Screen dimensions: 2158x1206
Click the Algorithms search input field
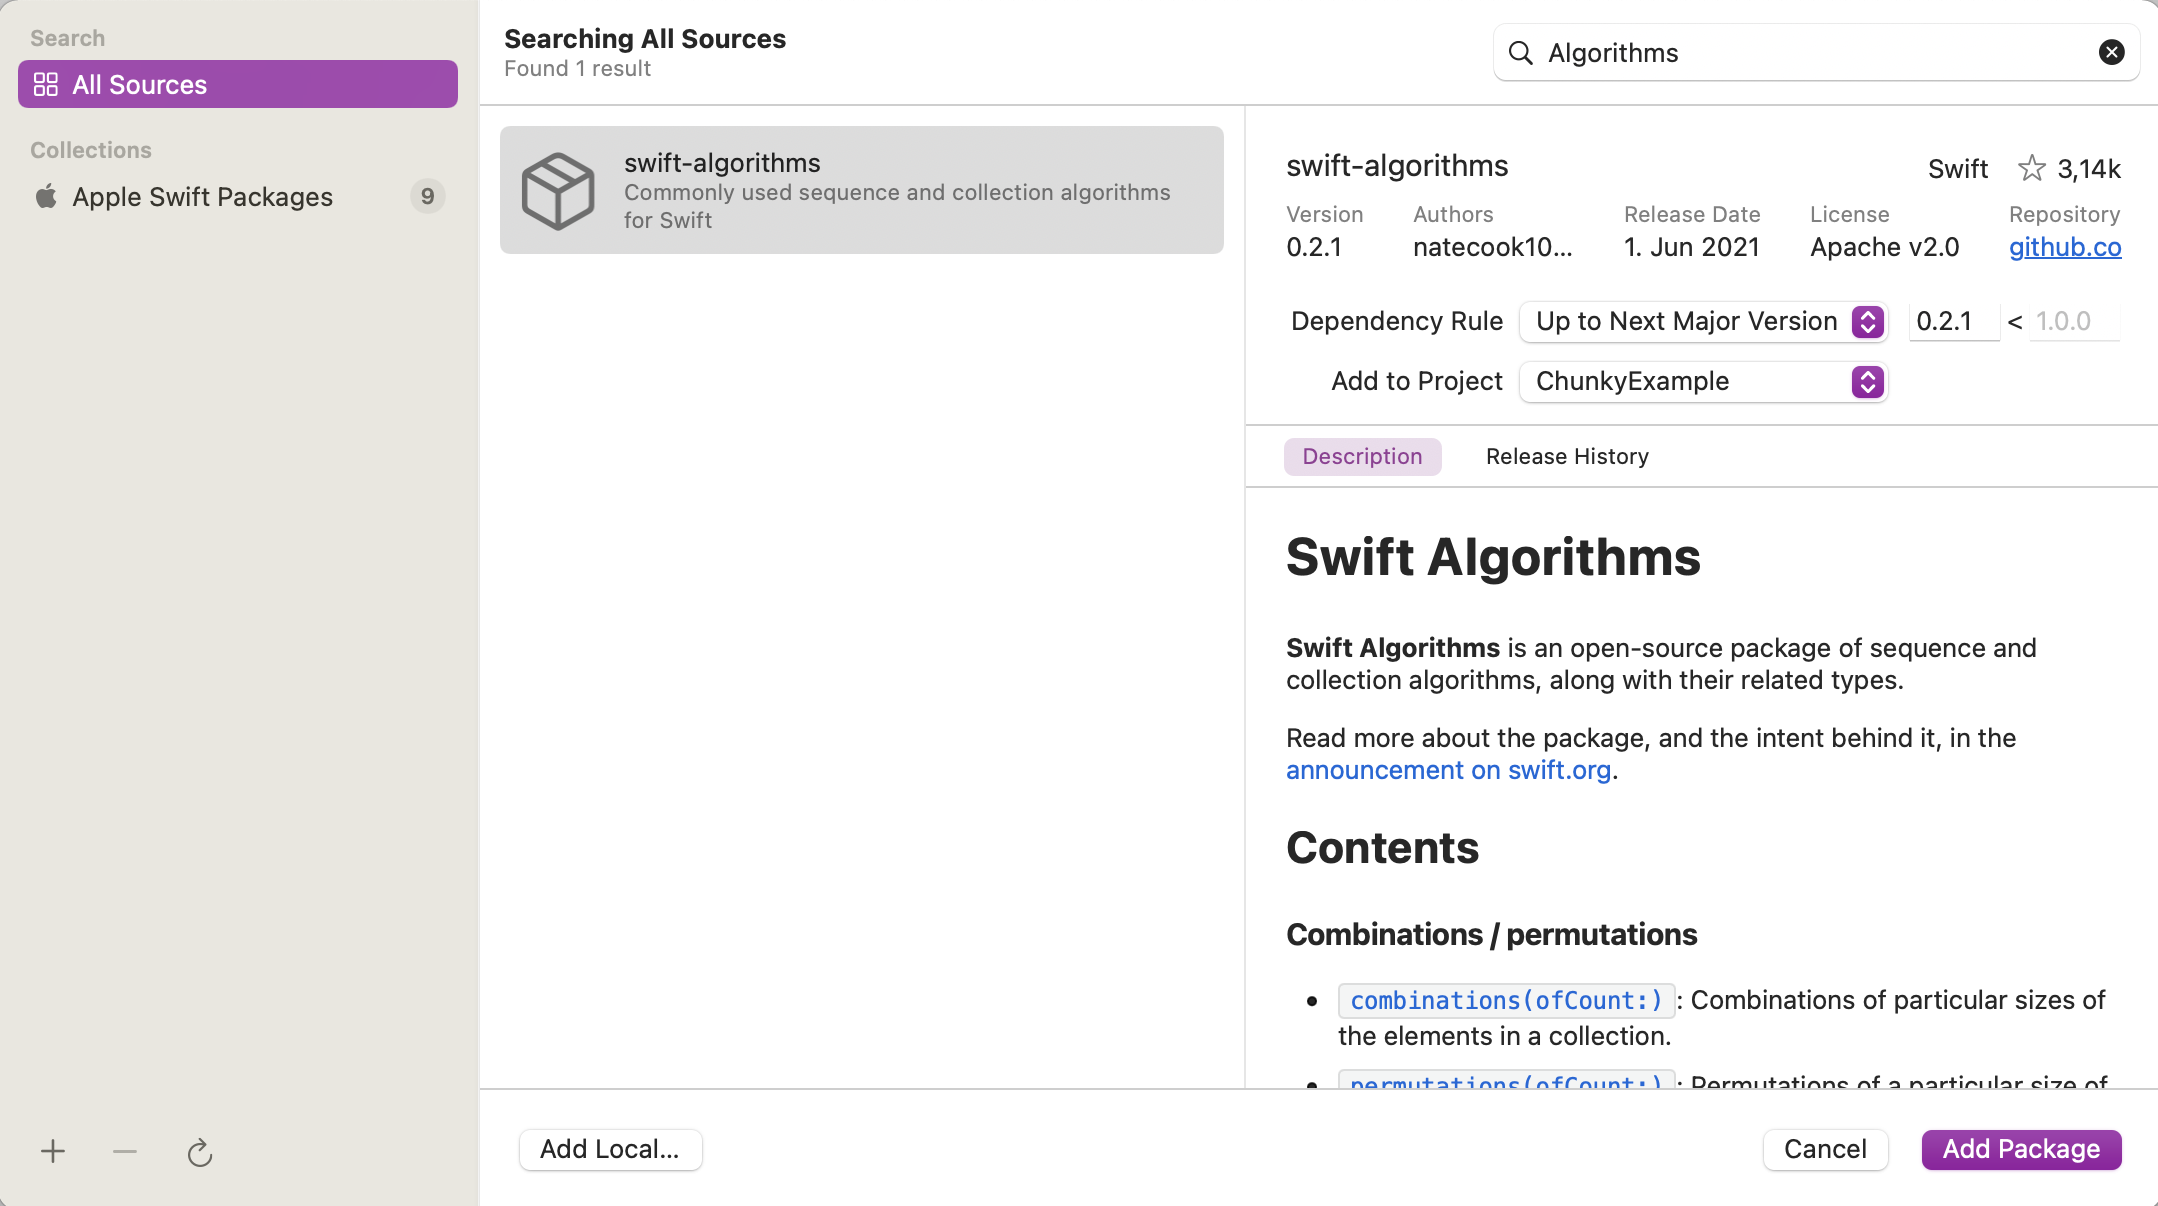[x=1816, y=53]
